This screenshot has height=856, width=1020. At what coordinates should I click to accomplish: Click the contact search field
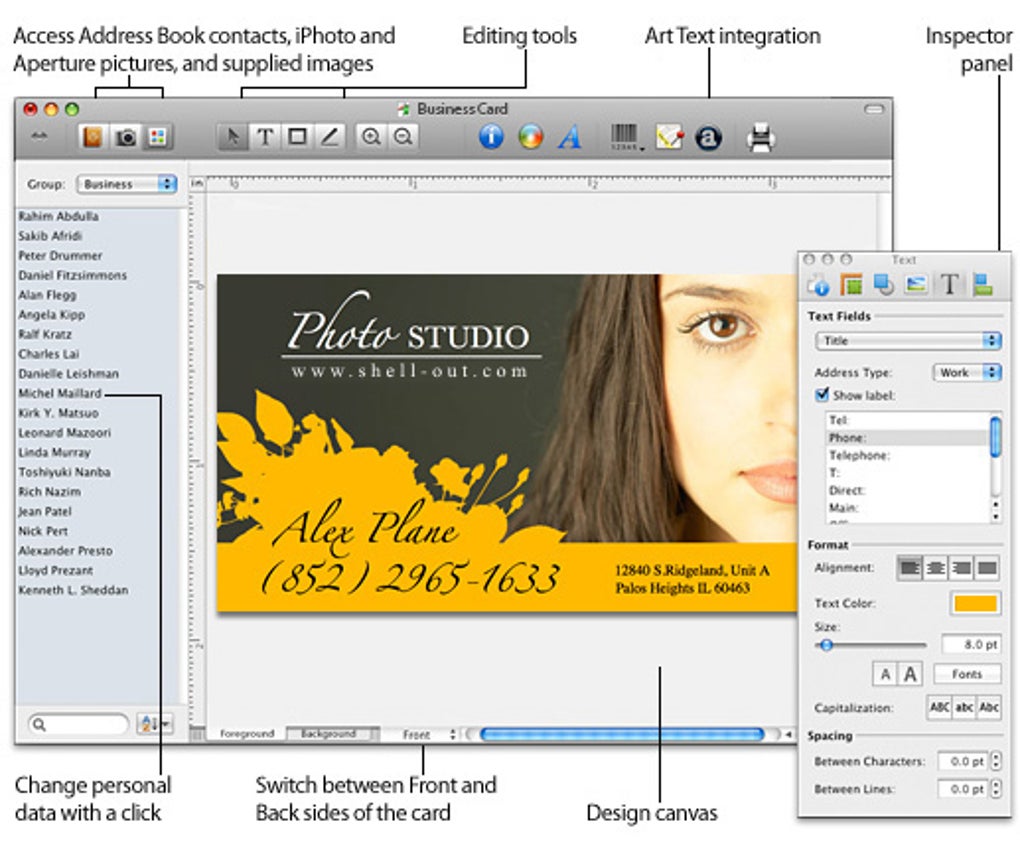pos(78,724)
